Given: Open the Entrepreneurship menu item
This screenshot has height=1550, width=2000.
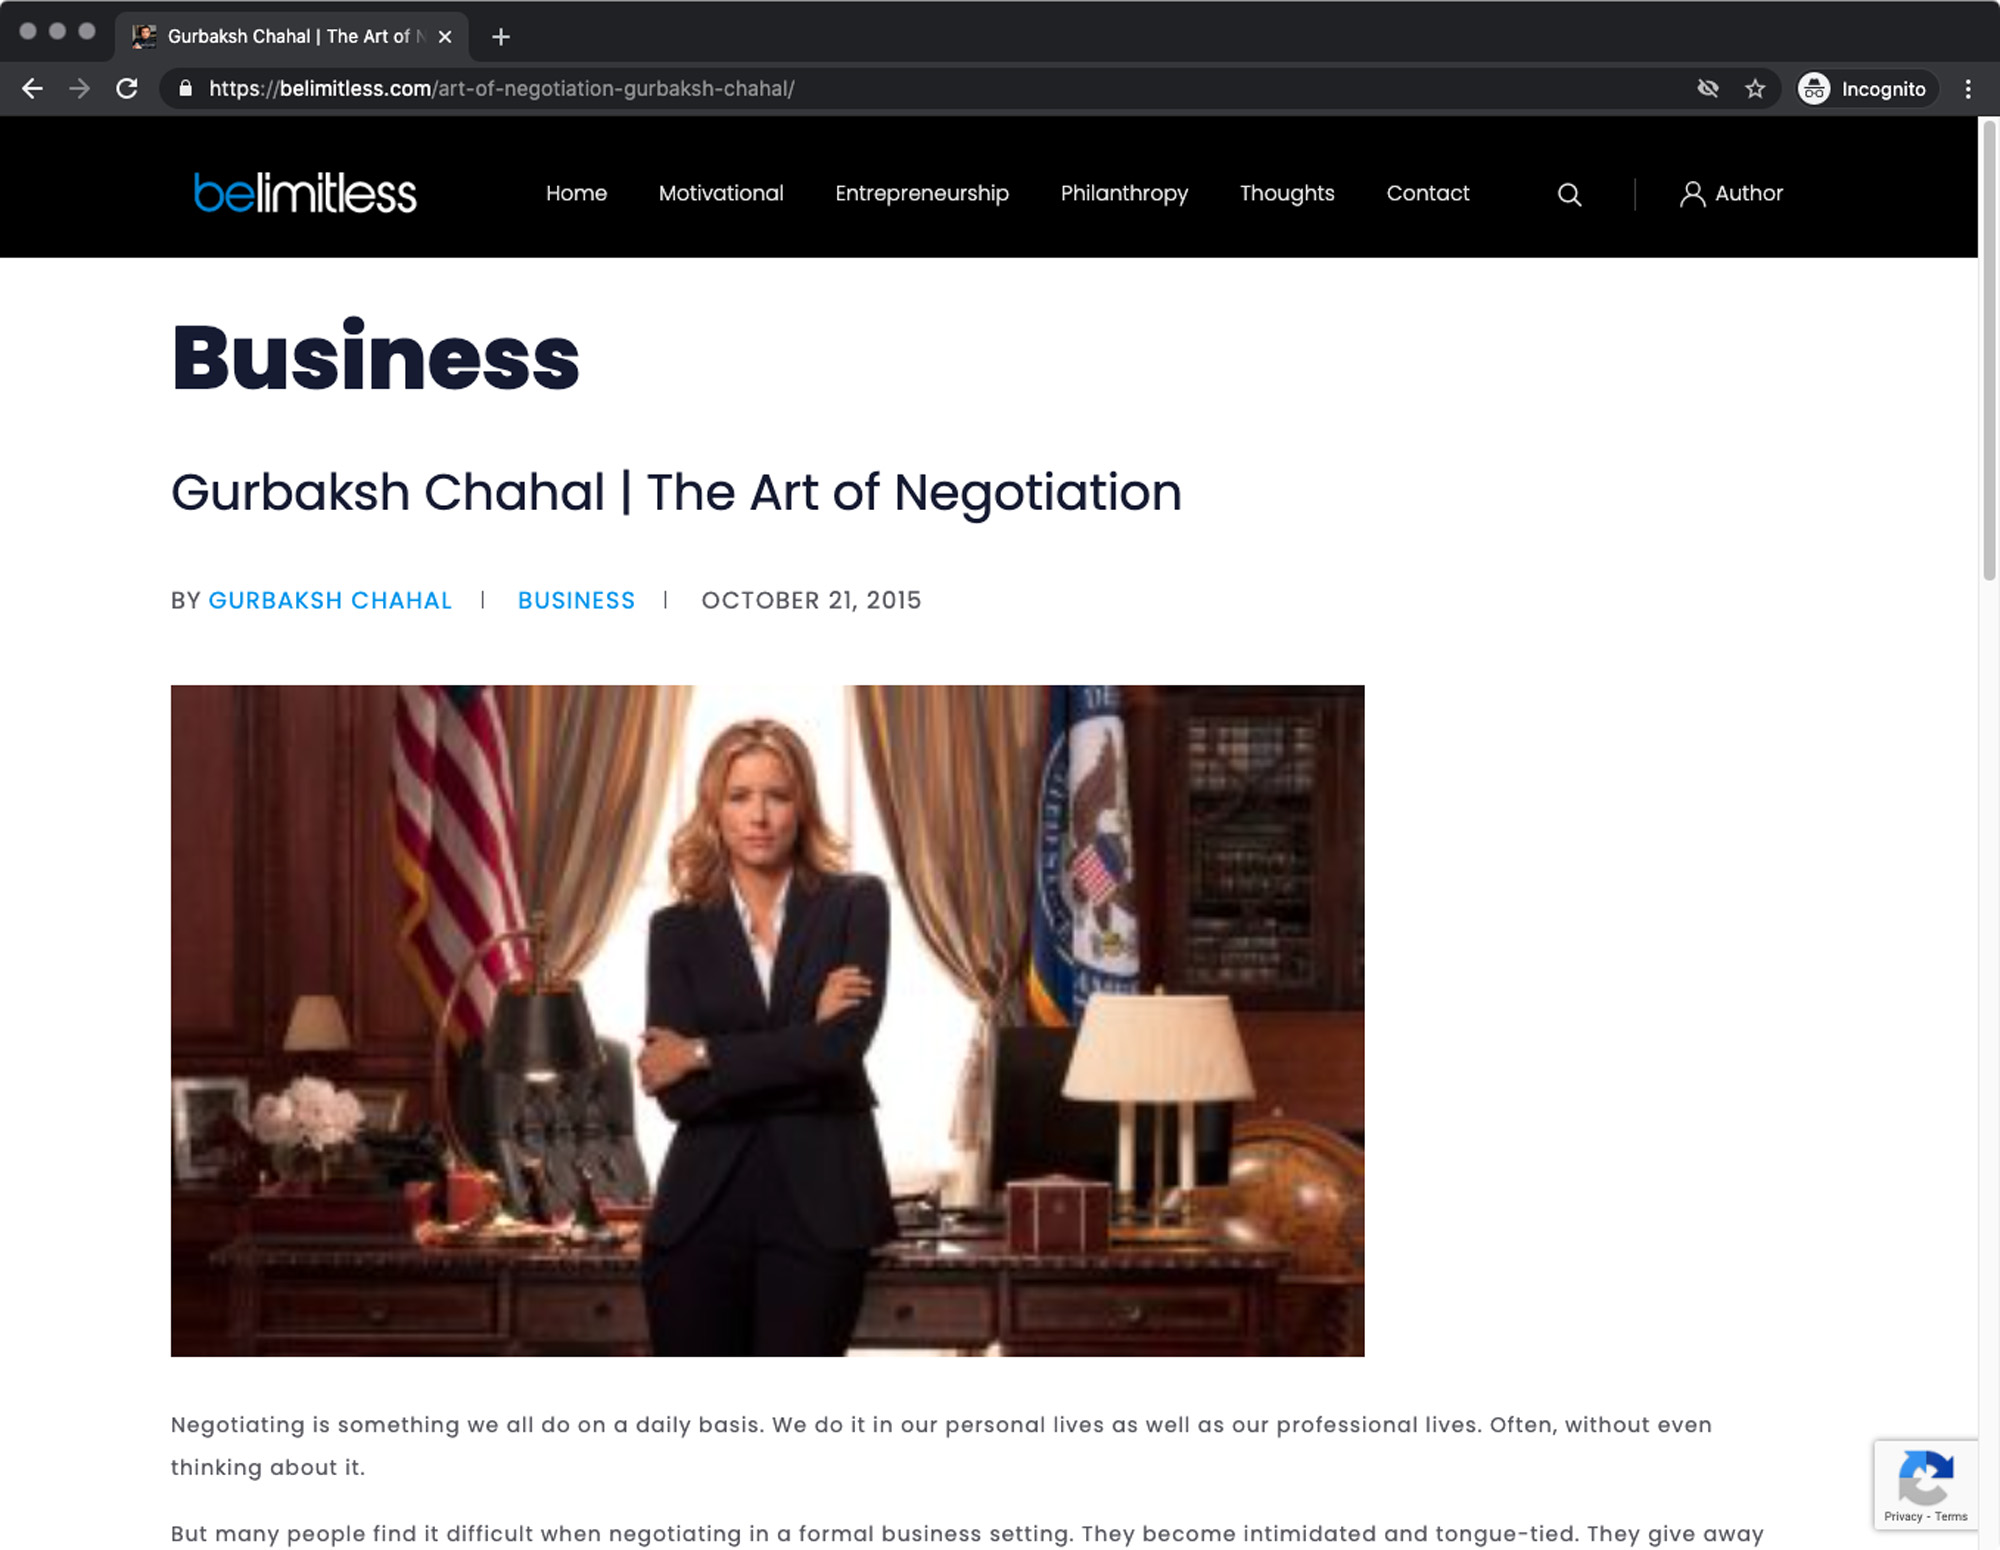Looking at the screenshot, I should (922, 193).
